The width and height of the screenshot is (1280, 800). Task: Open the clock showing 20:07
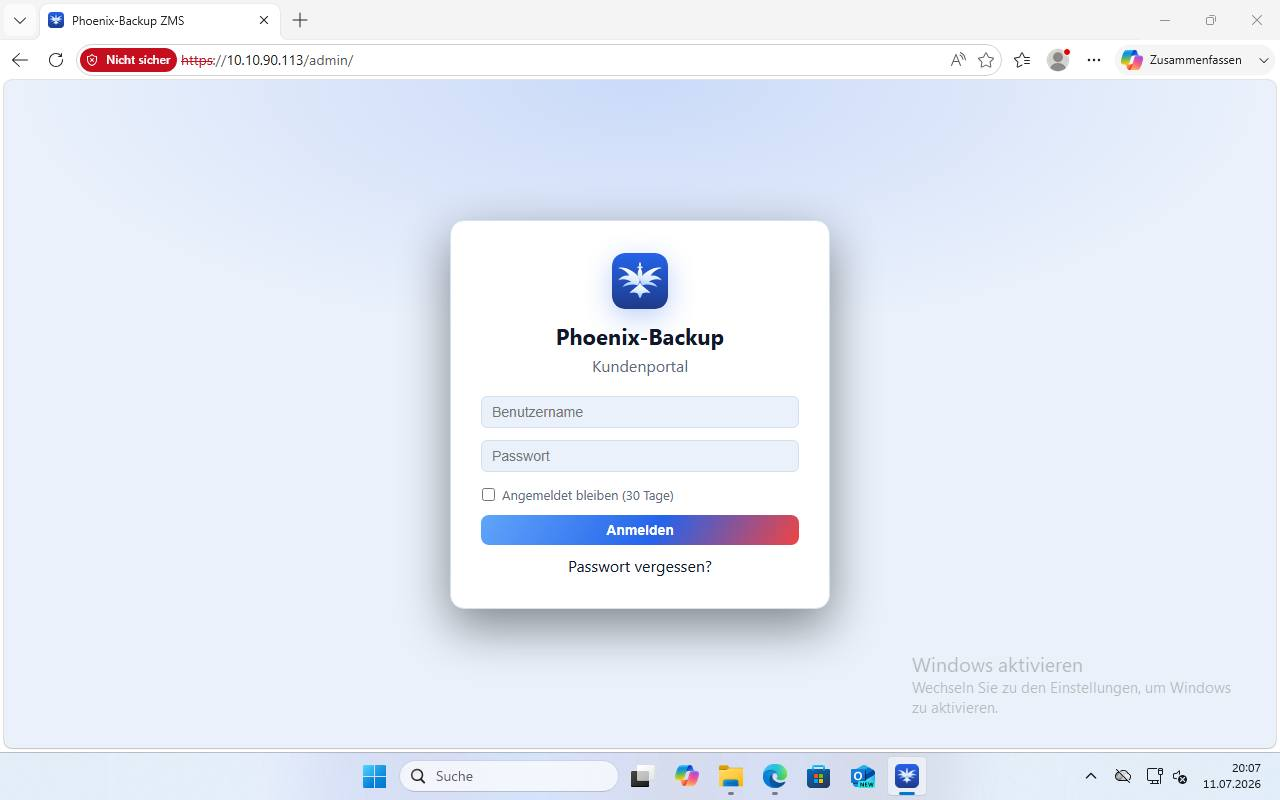(x=1232, y=776)
